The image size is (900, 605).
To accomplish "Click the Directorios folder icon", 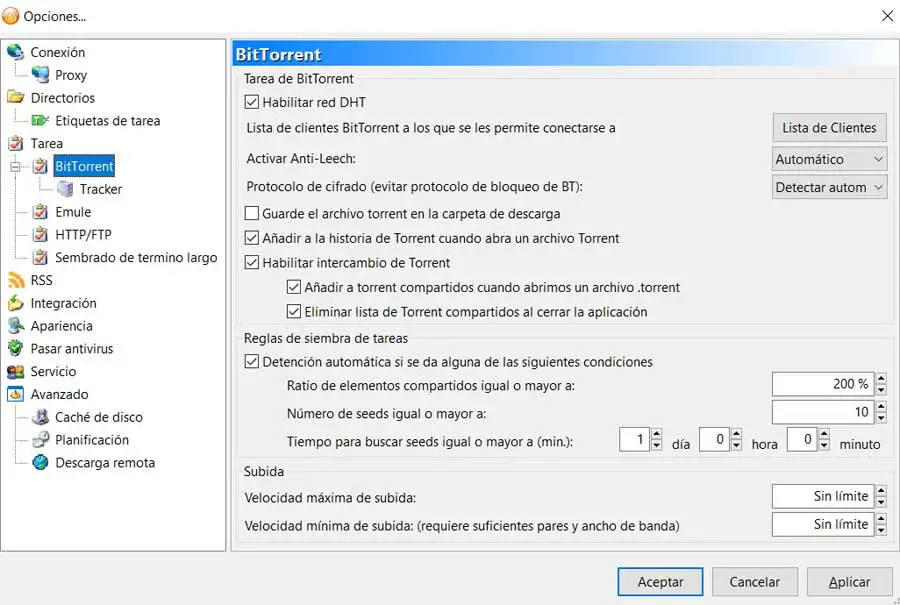I will tap(15, 98).
